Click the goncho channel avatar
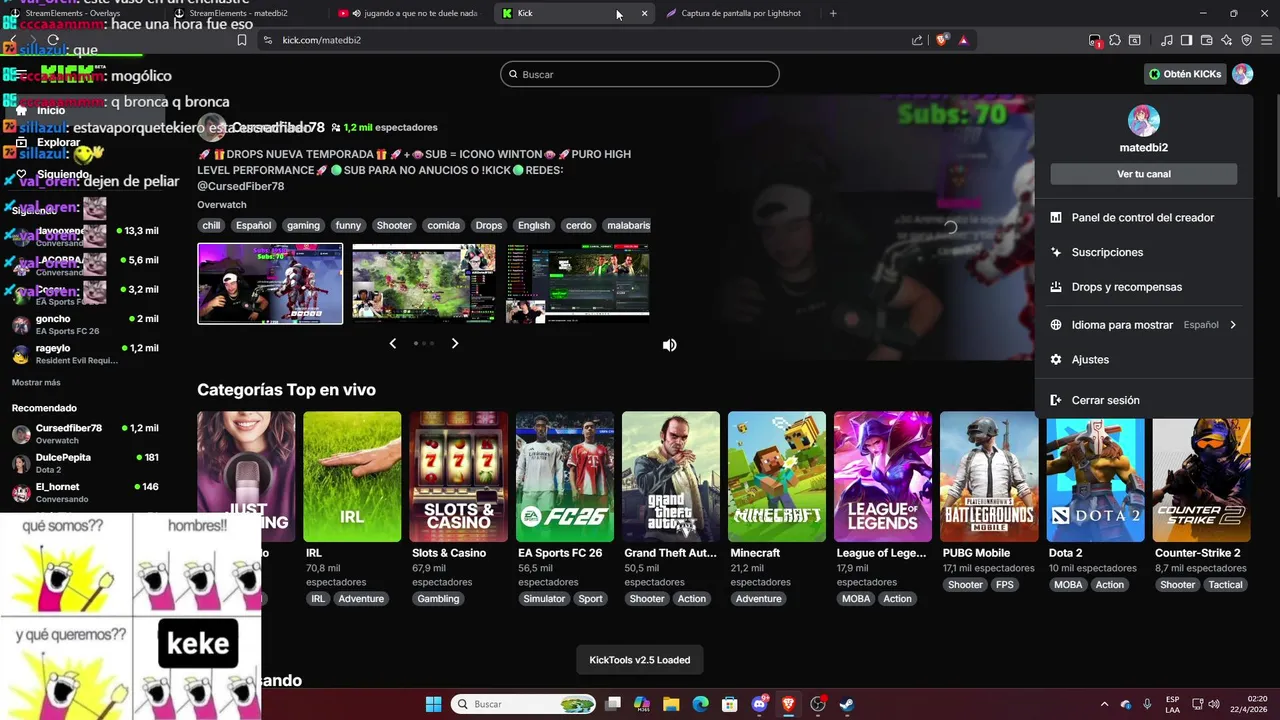Viewport: 1280px width, 720px height. tap(21, 325)
